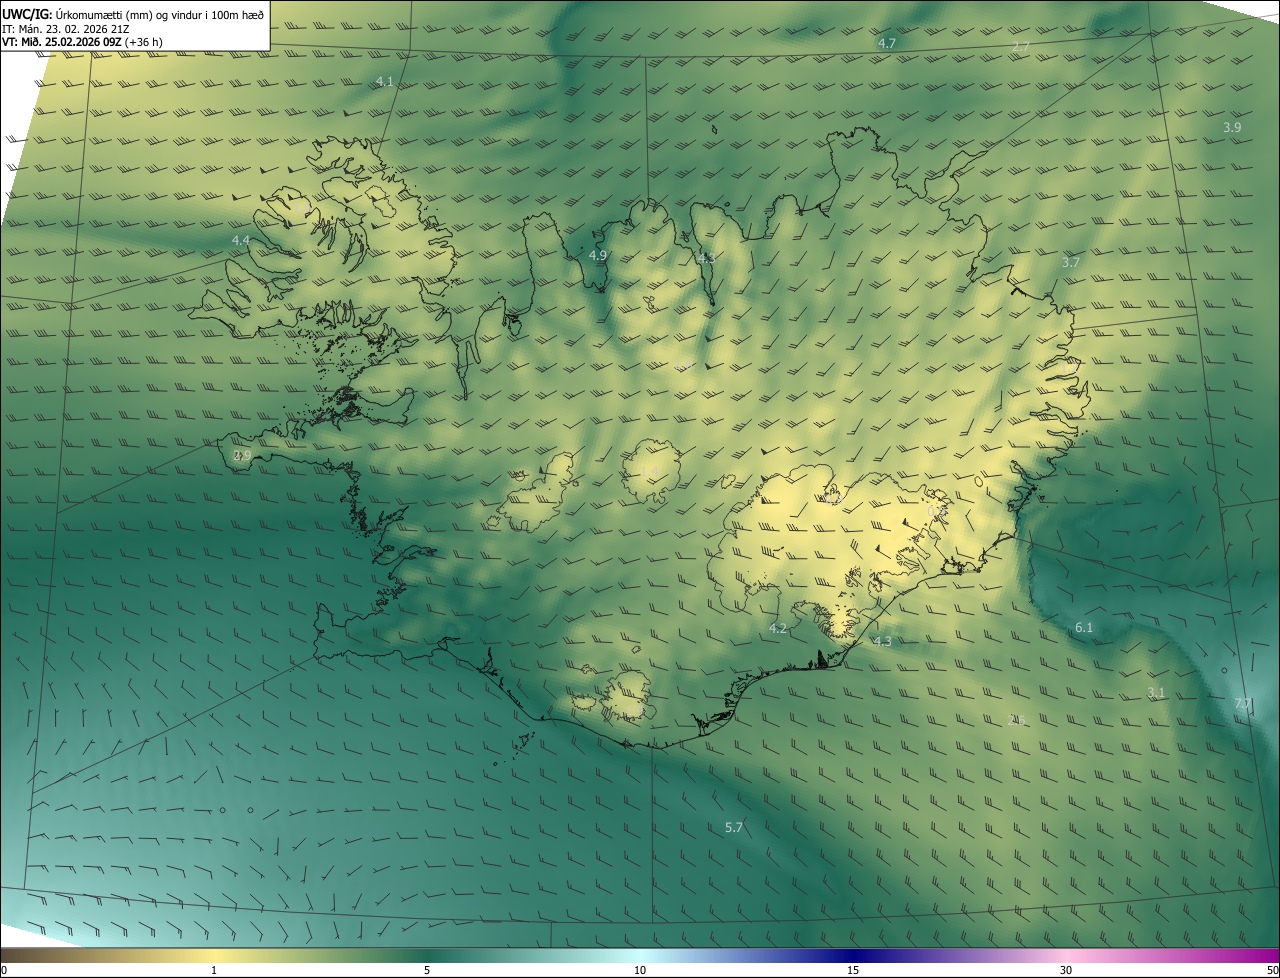This screenshot has height=978, width=1280.
Task: Click the '30' tick on the color scale
Action: coord(1066,970)
